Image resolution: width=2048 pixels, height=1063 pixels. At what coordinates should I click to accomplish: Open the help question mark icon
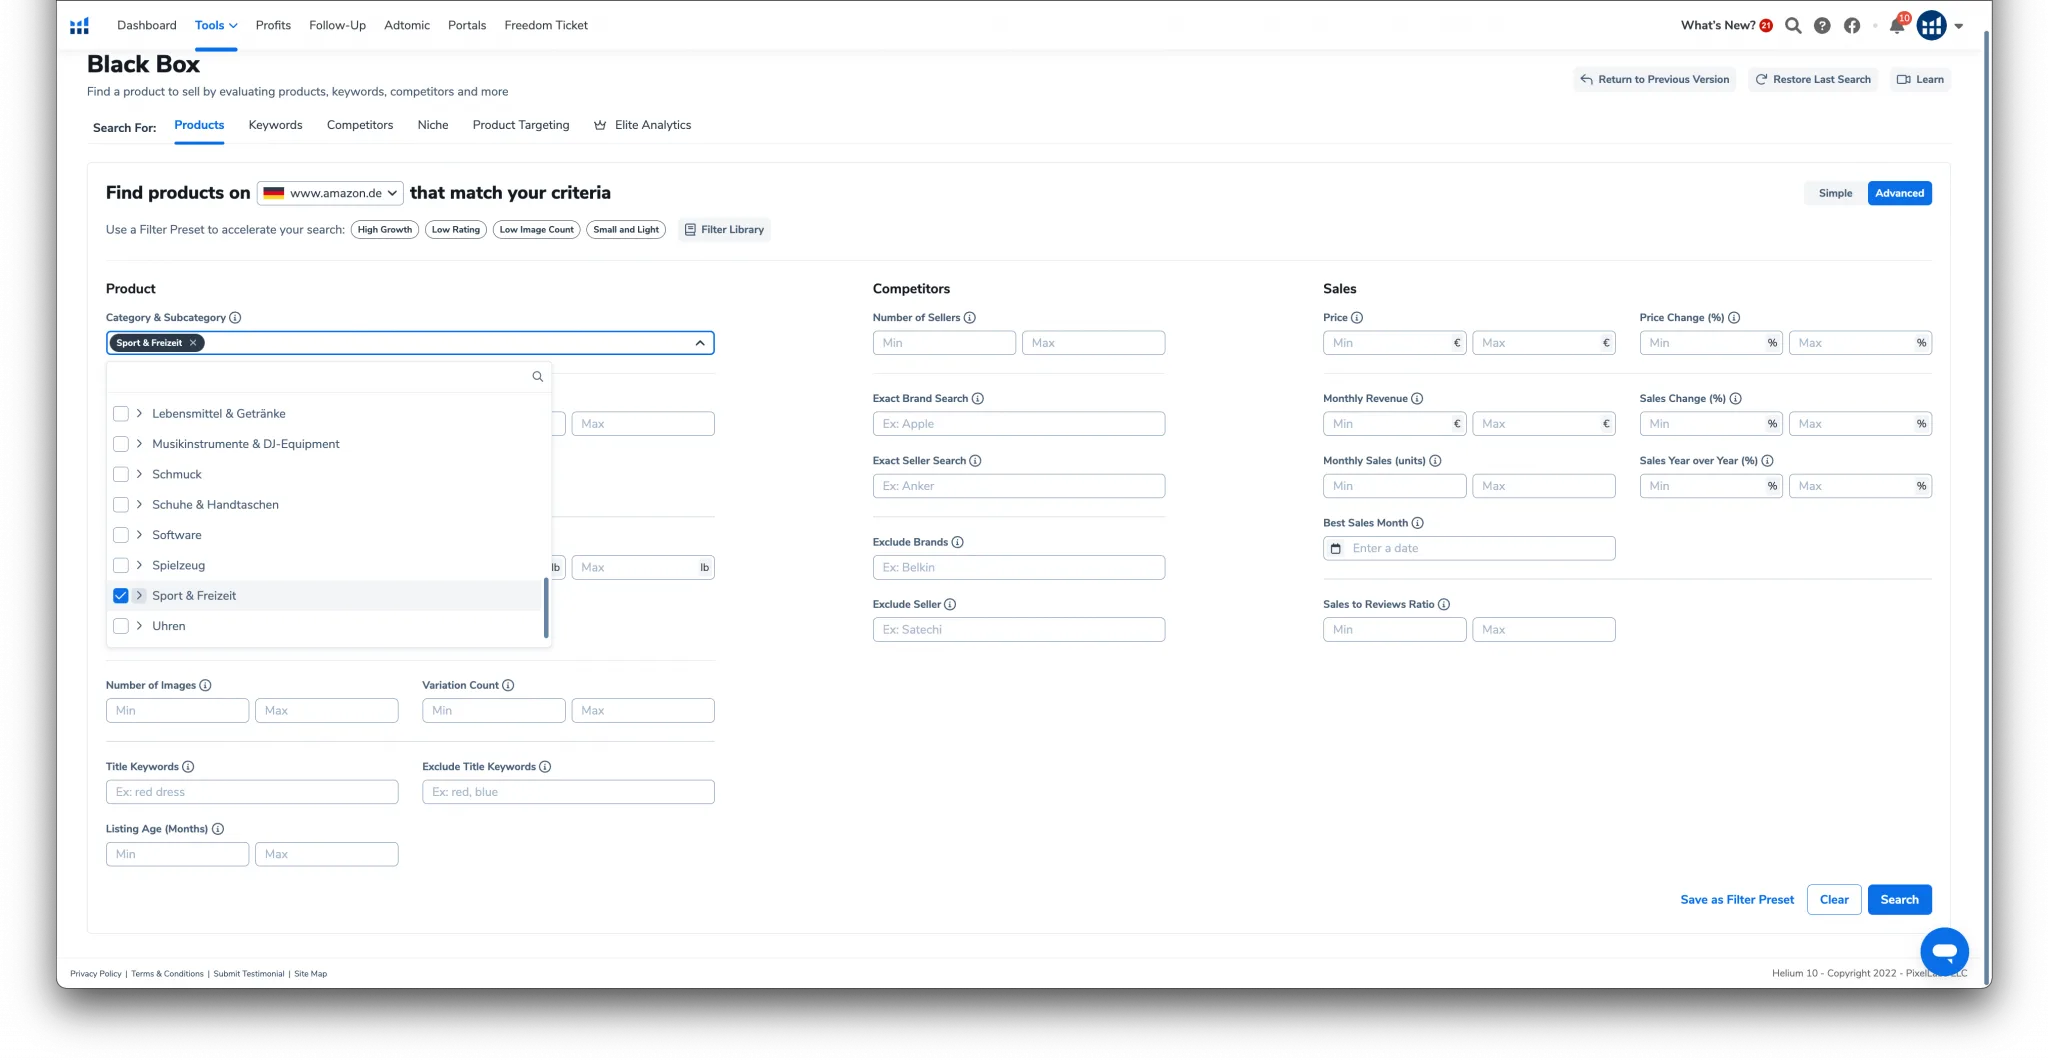[x=1822, y=26]
